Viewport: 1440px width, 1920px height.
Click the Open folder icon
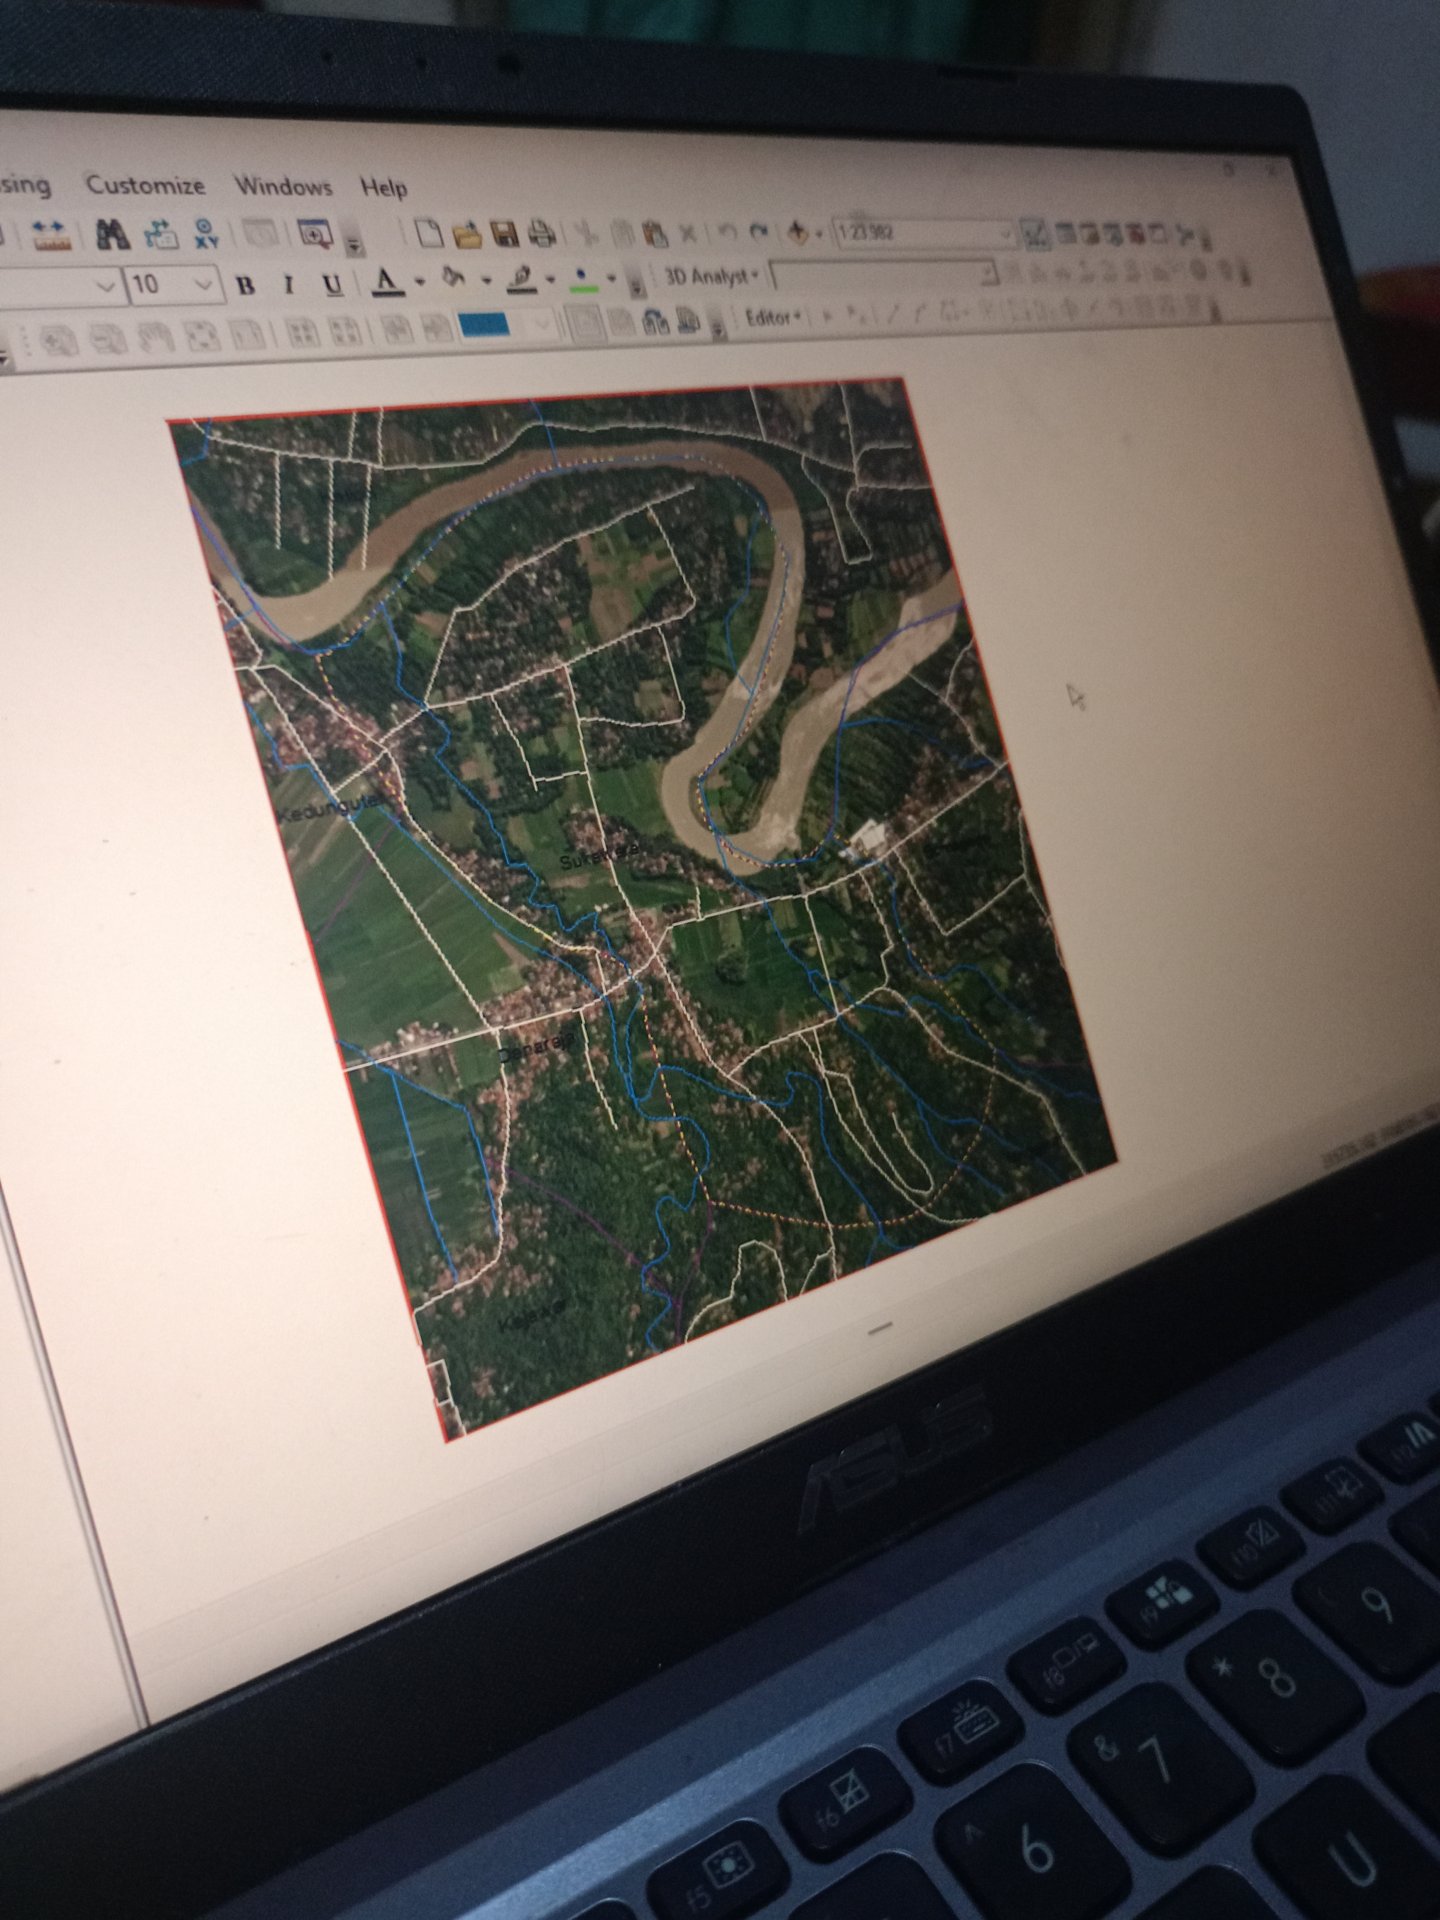point(467,235)
